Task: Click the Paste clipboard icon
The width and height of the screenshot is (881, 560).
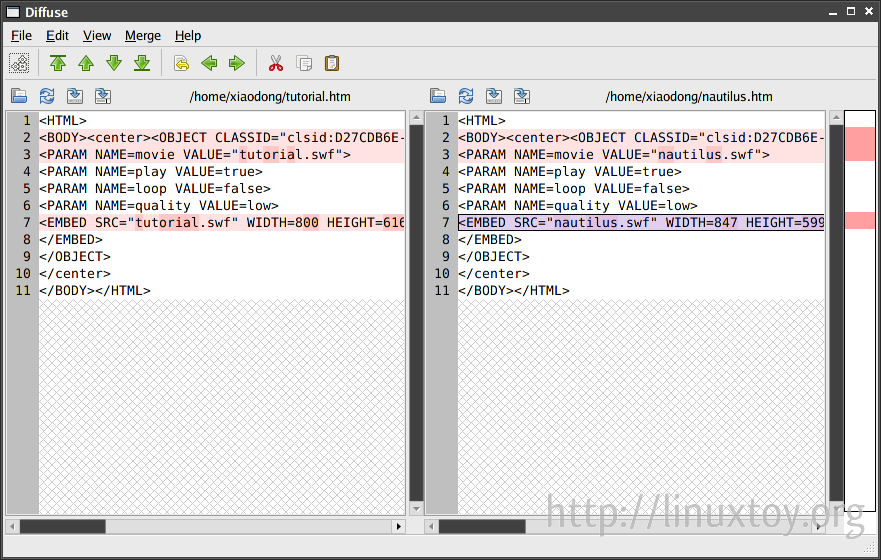Action: tap(332, 63)
